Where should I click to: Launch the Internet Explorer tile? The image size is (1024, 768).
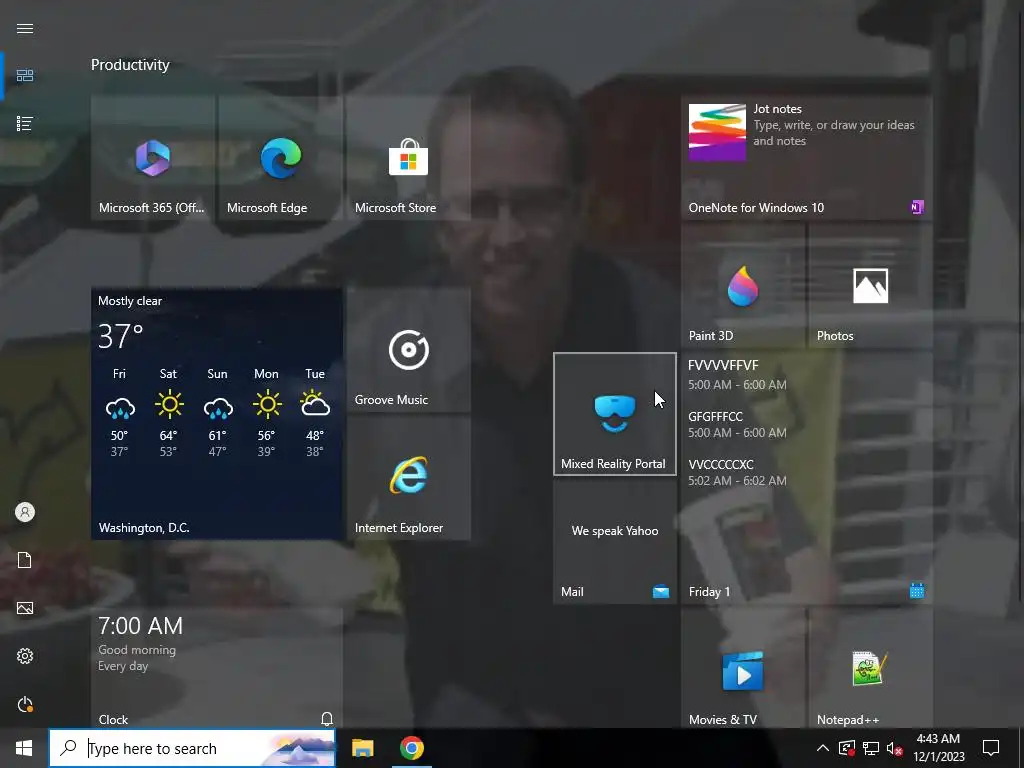409,478
